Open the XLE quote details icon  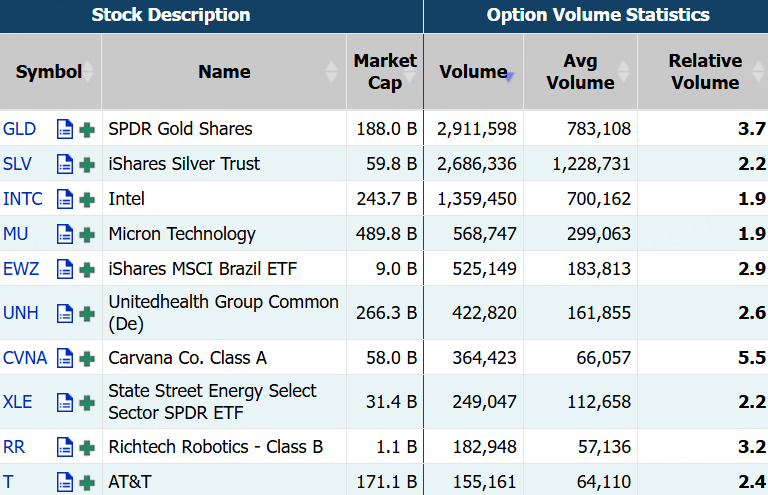pyautogui.click(x=66, y=402)
